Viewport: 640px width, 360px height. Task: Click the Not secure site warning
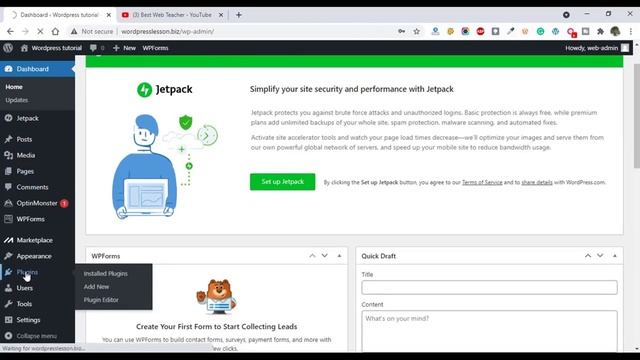[91, 31]
